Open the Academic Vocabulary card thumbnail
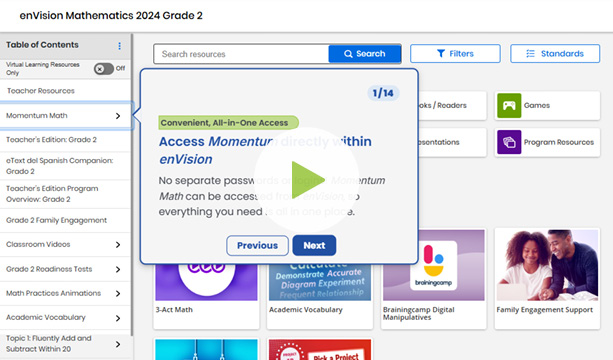613x360 pixels. [320, 282]
